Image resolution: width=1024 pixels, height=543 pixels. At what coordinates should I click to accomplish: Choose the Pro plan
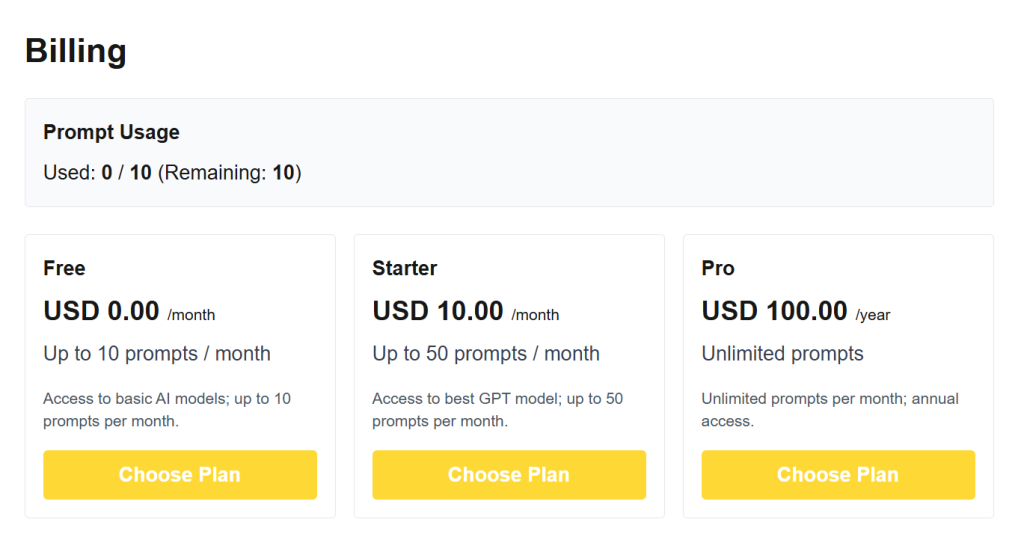839,474
